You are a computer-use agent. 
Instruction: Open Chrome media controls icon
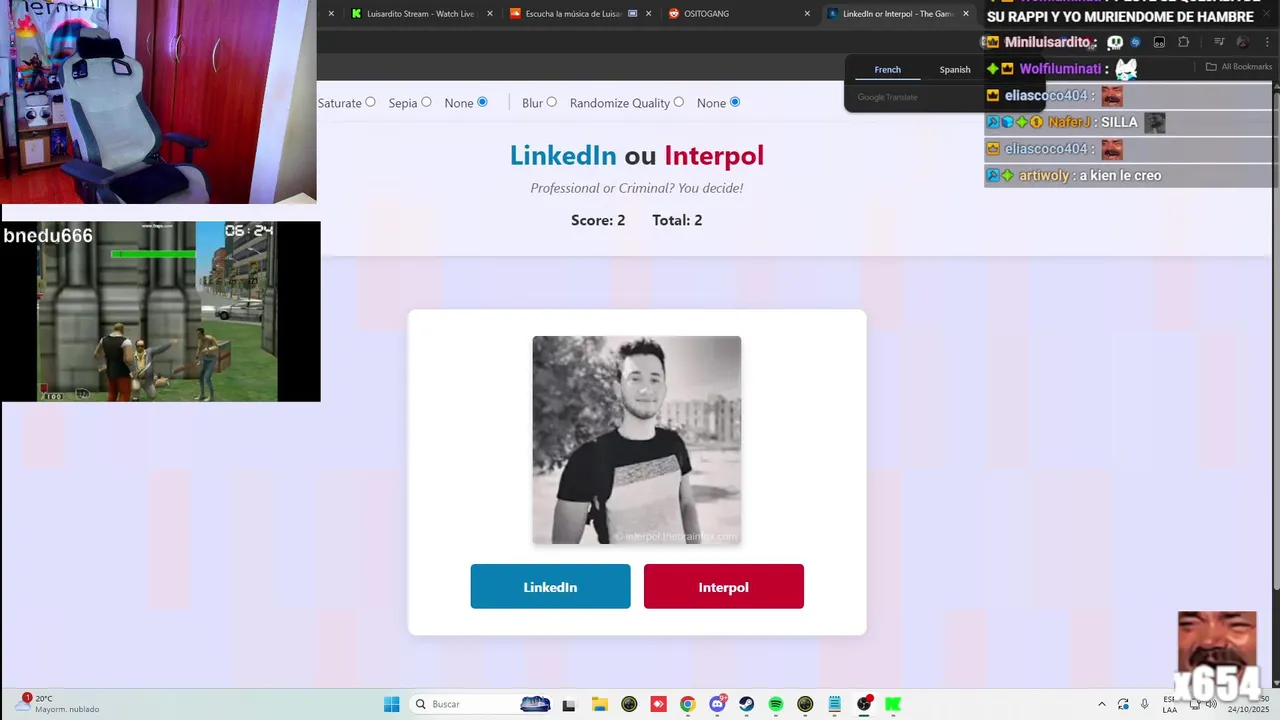(x=1219, y=42)
